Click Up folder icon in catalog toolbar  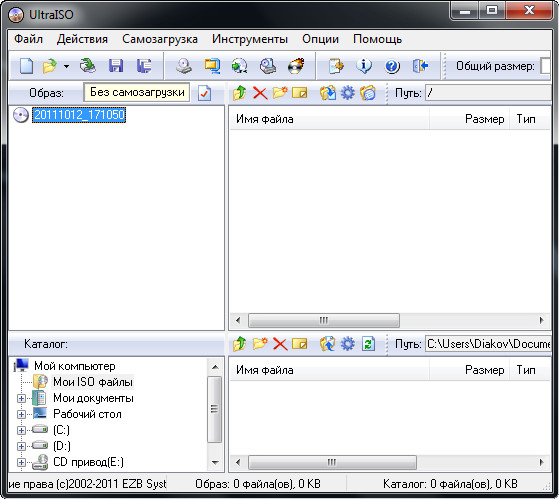pos(240,344)
